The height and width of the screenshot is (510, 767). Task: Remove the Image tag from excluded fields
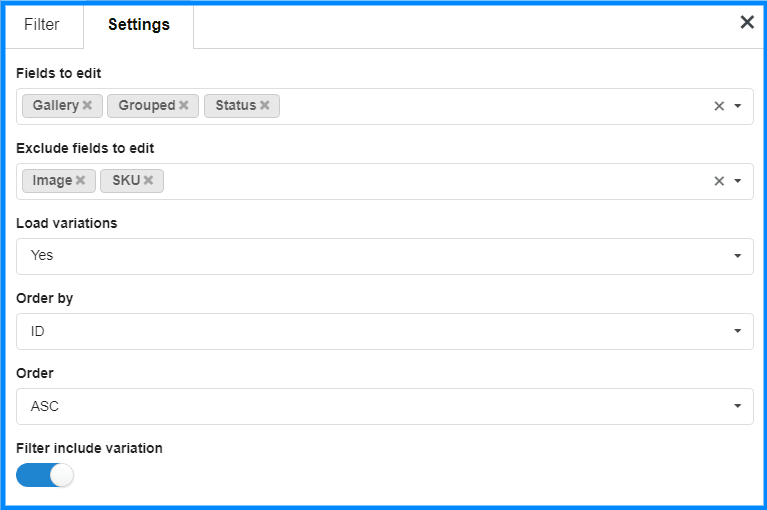pyautogui.click(x=80, y=180)
